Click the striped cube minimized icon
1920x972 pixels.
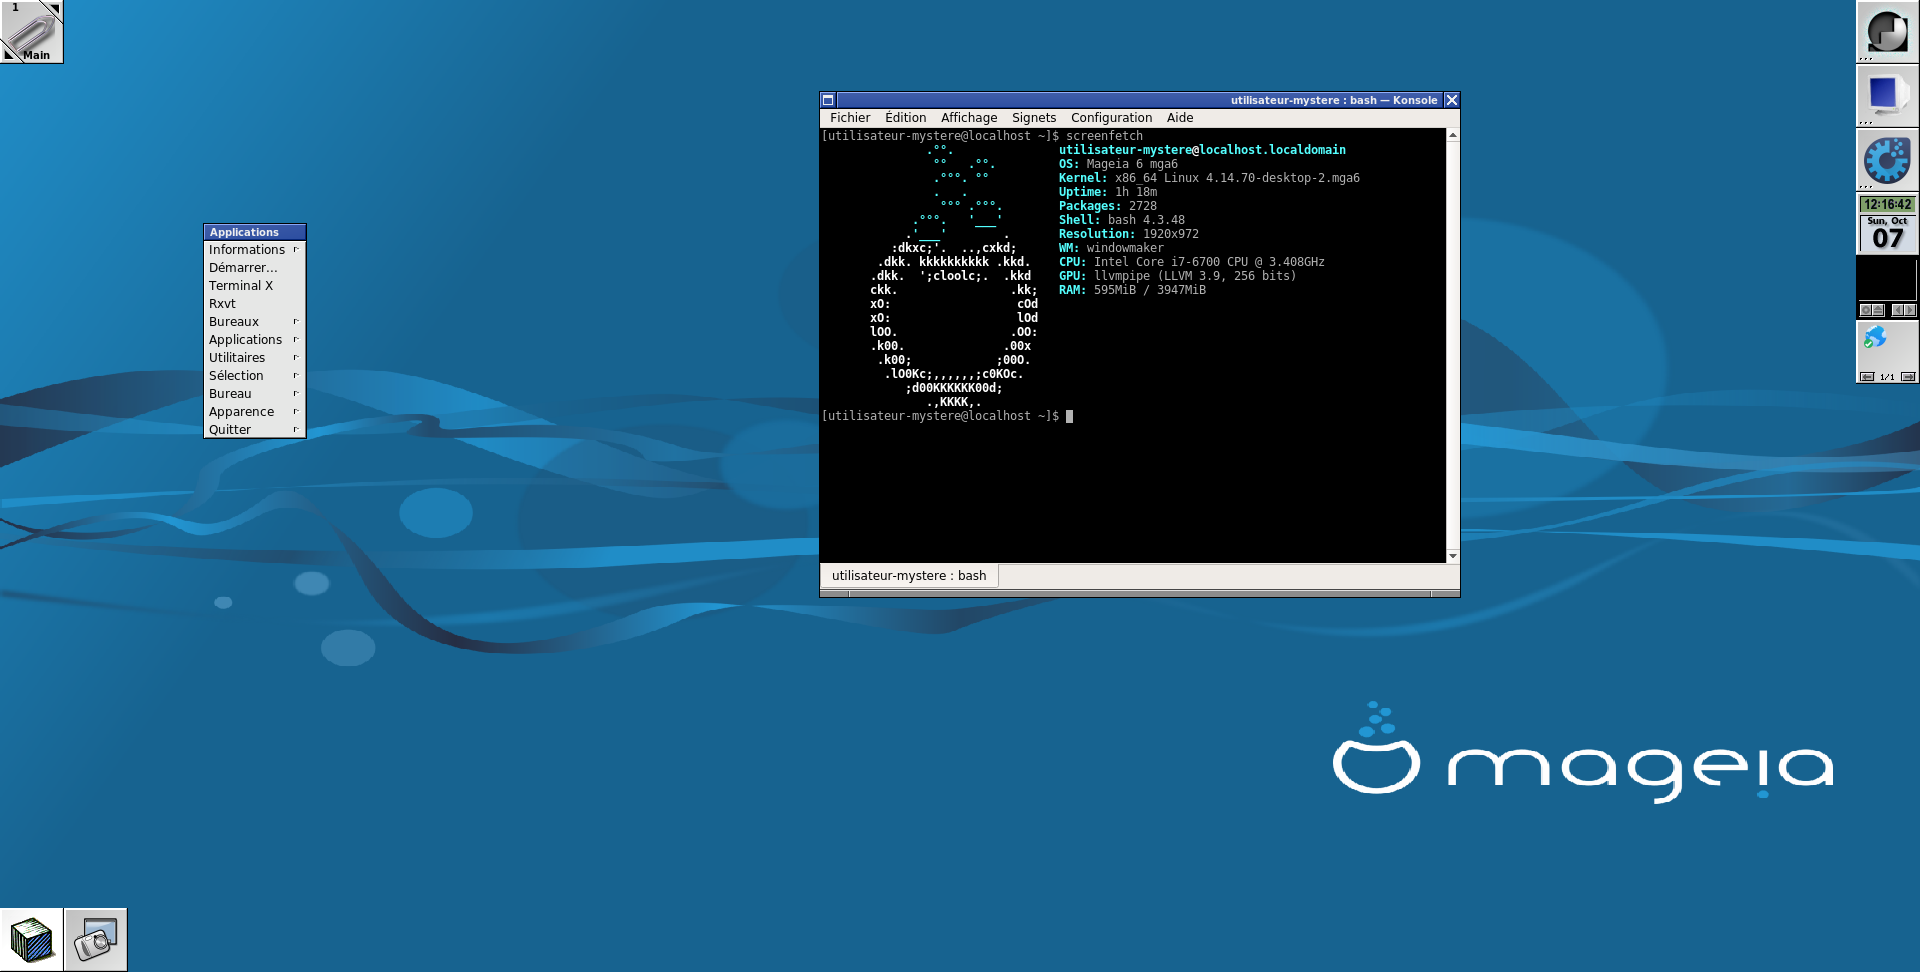click(x=32, y=940)
